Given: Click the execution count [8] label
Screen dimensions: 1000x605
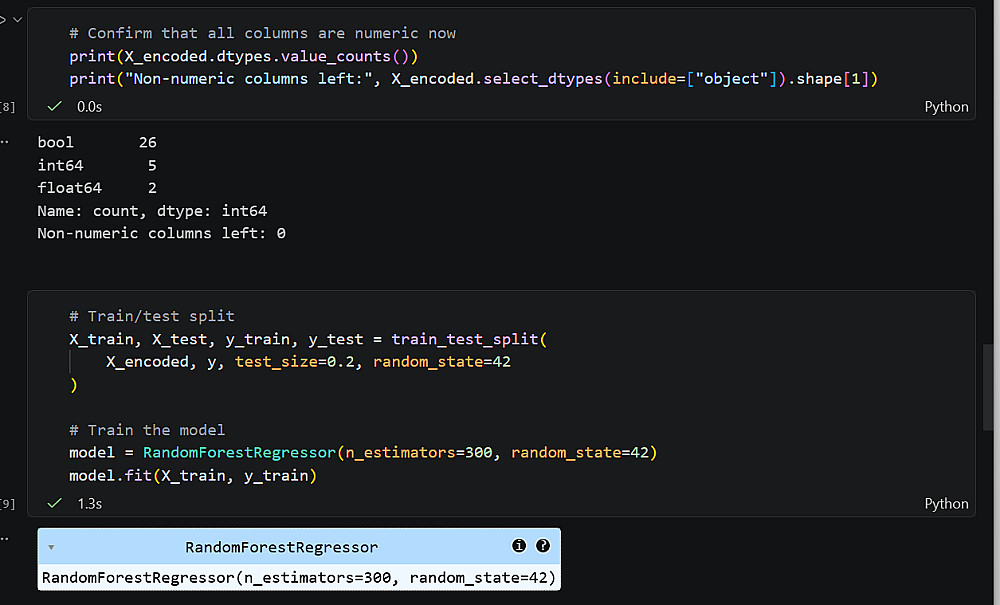Looking at the screenshot, I should 8,106.
